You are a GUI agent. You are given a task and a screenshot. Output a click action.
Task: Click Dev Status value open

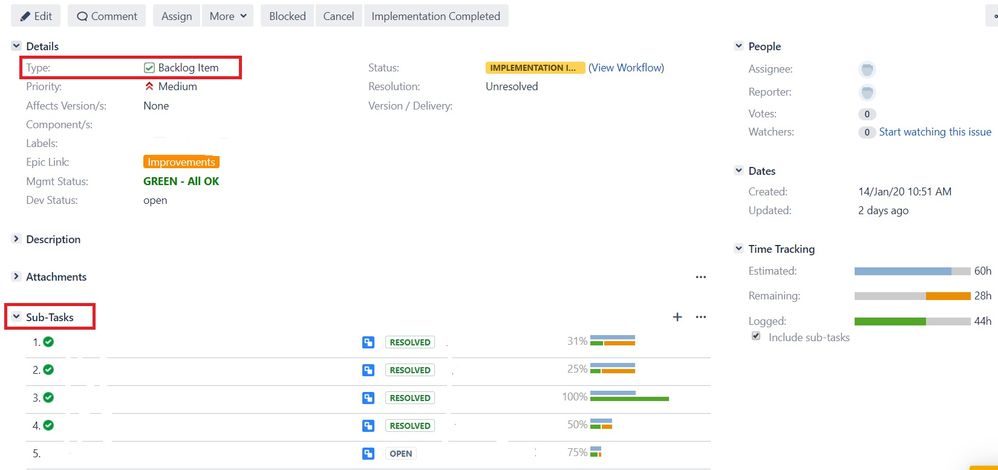[x=155, y=200]
